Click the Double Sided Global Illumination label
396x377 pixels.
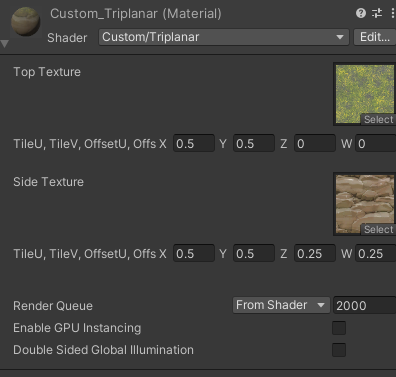[x=103, y=350]
